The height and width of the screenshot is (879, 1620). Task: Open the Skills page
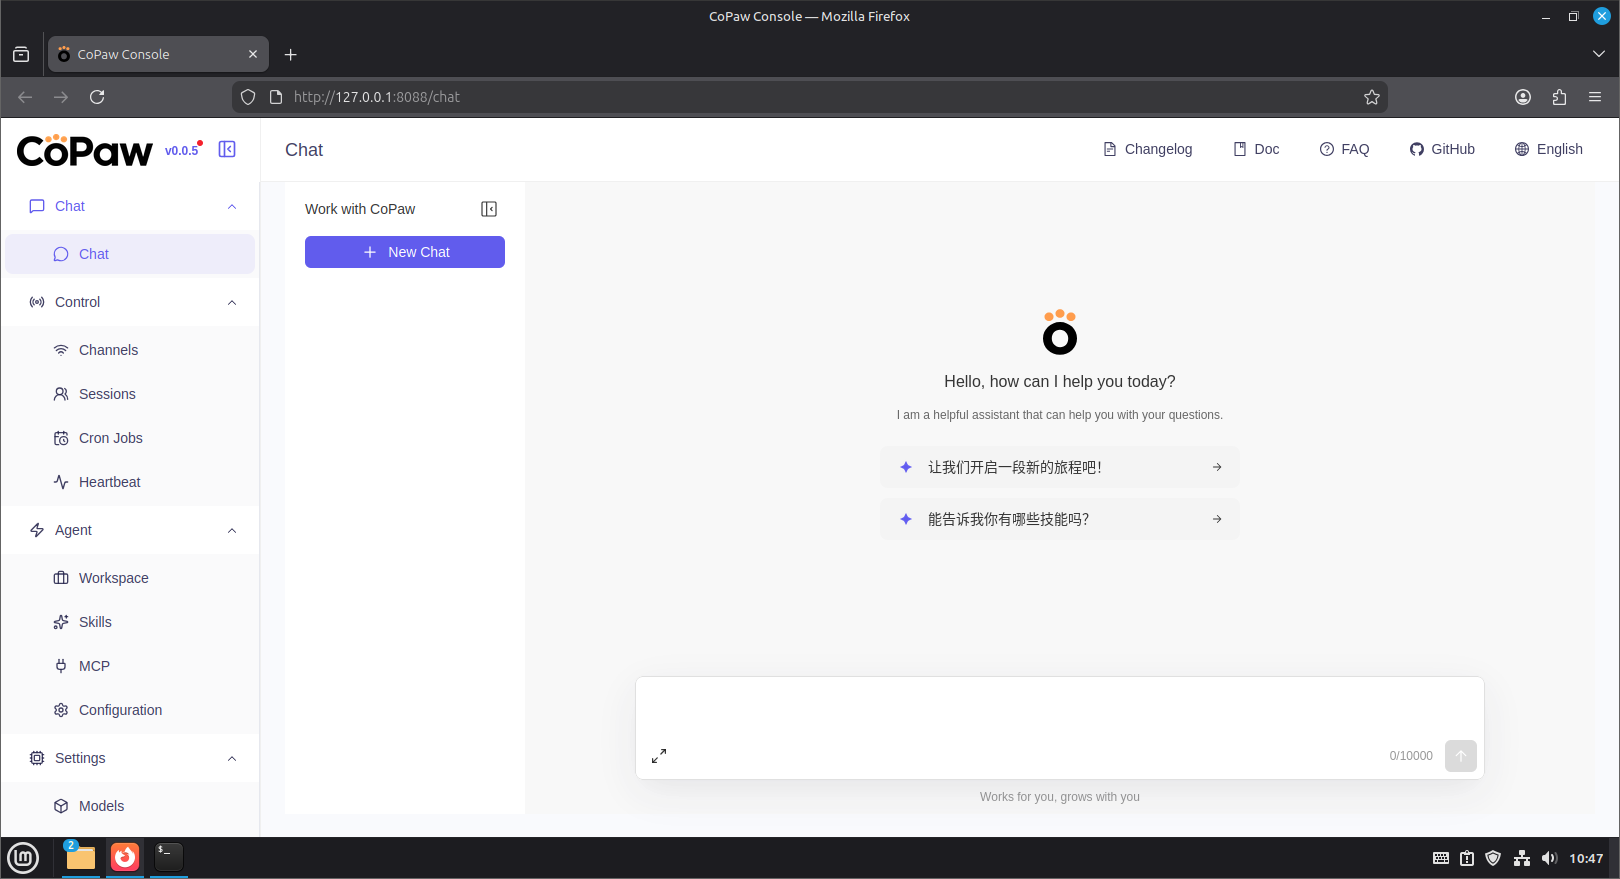(x=95, y=622)
